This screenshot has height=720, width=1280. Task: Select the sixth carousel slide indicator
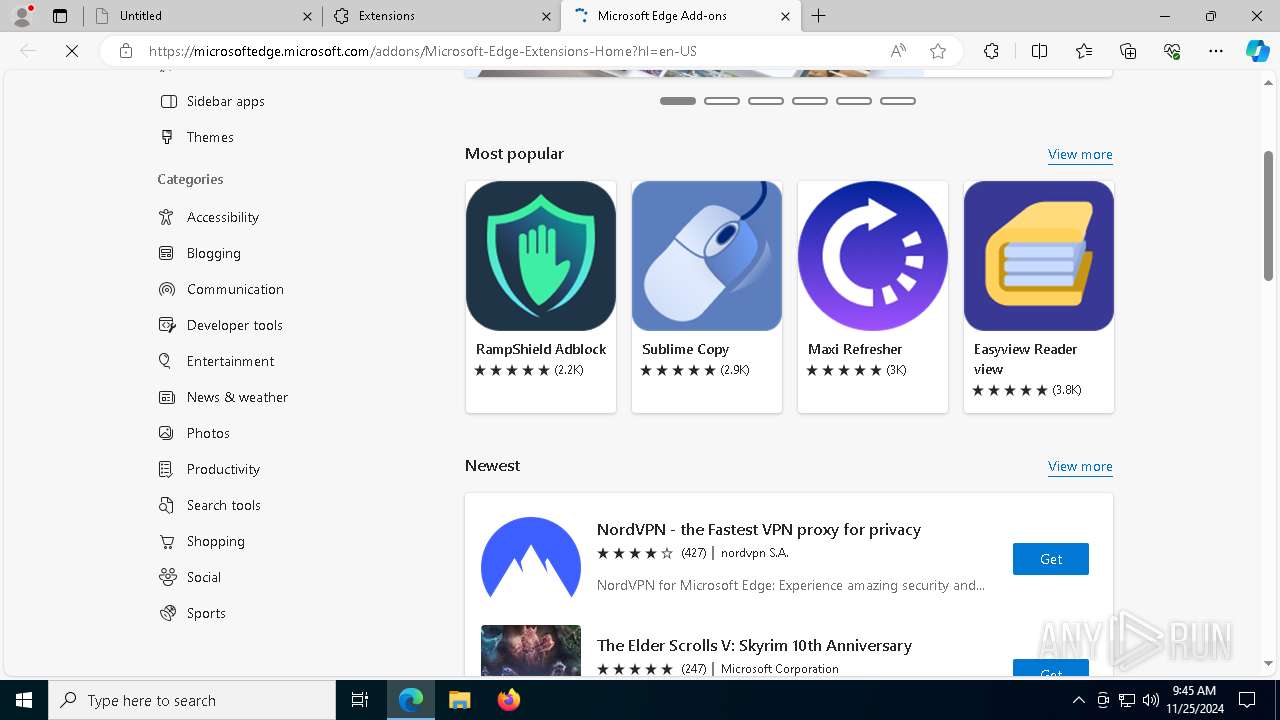898,101
